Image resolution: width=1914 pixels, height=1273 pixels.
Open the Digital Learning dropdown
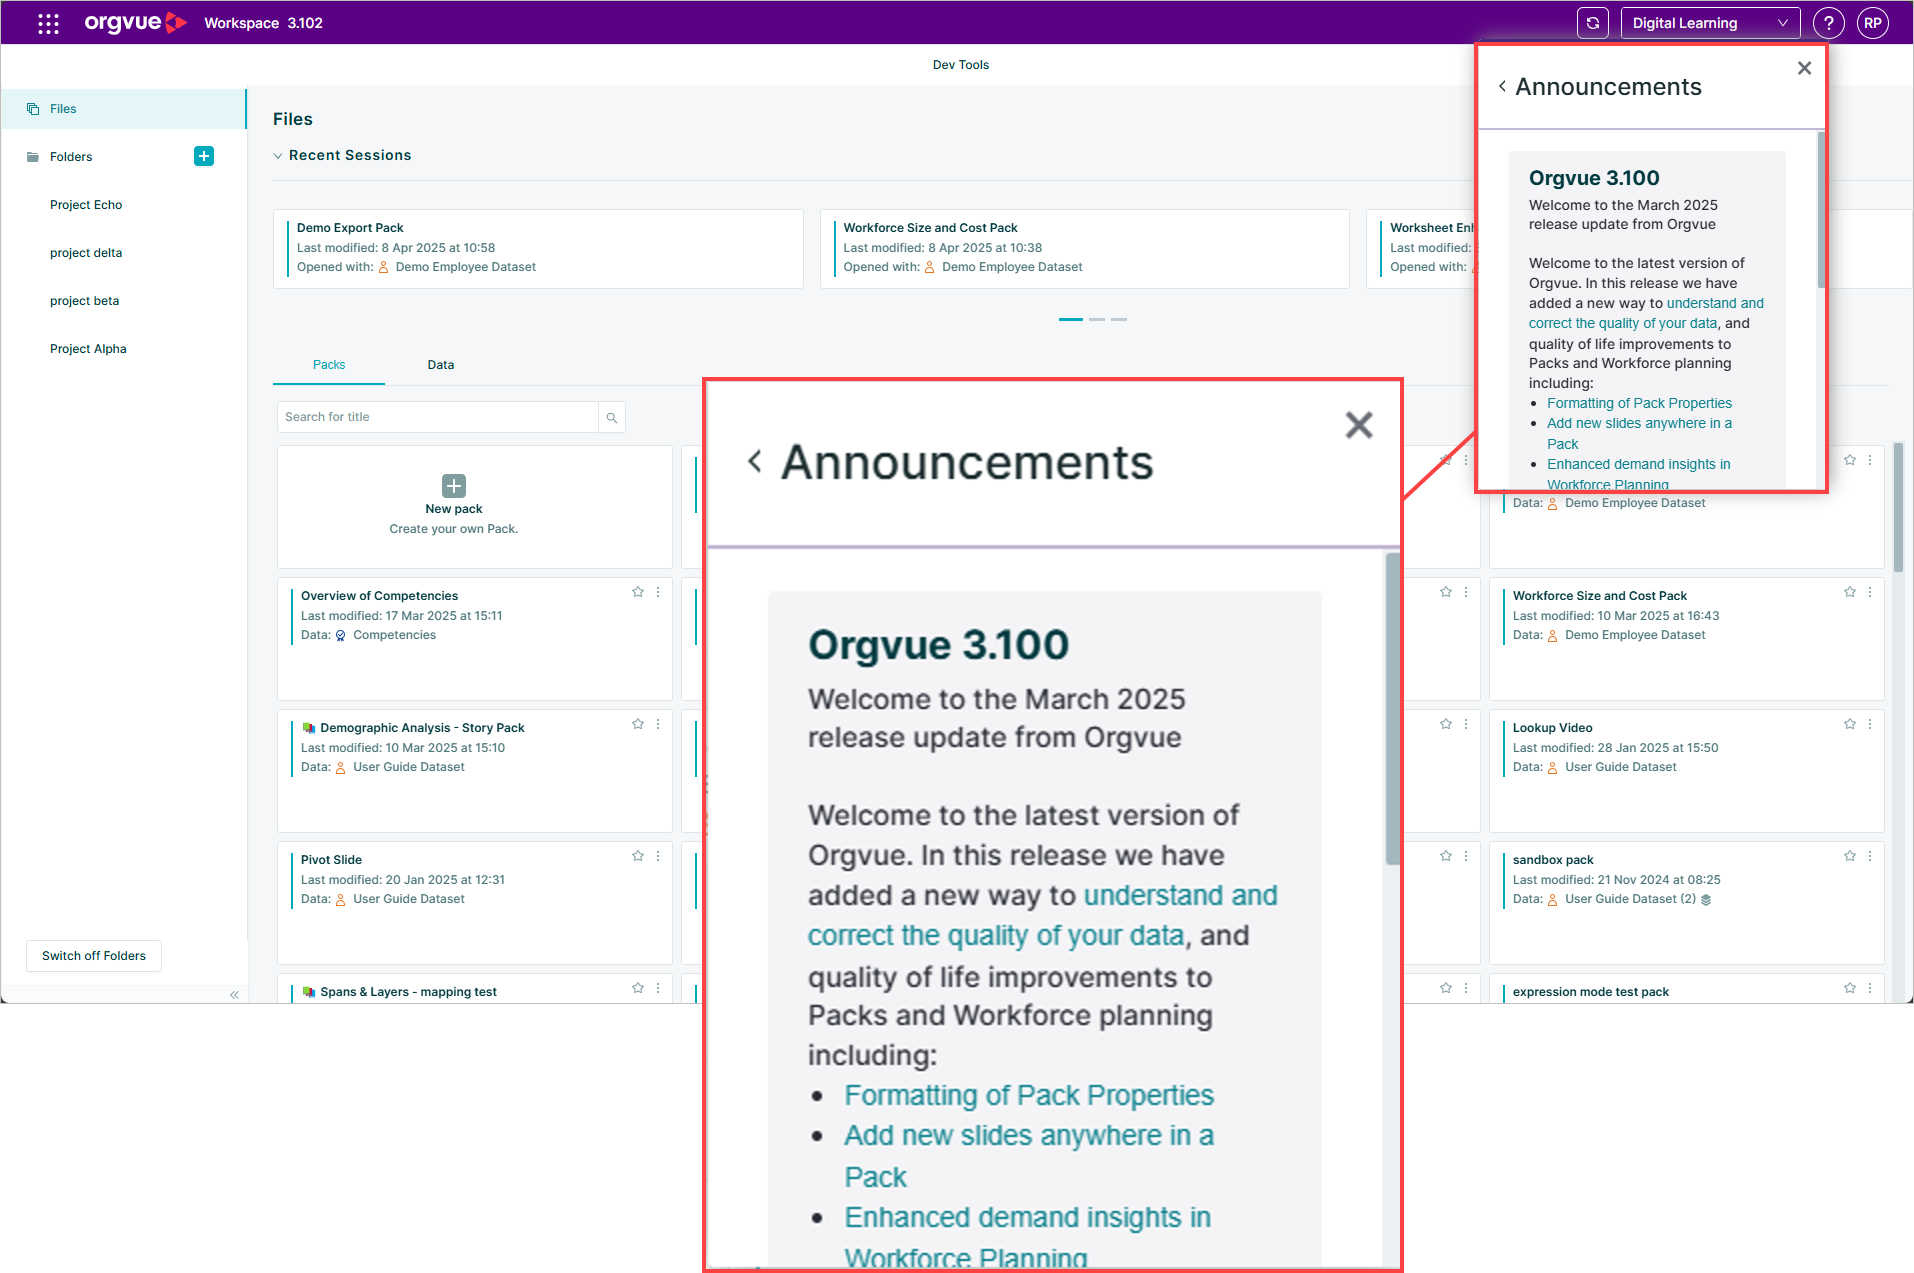(1710, 23)
